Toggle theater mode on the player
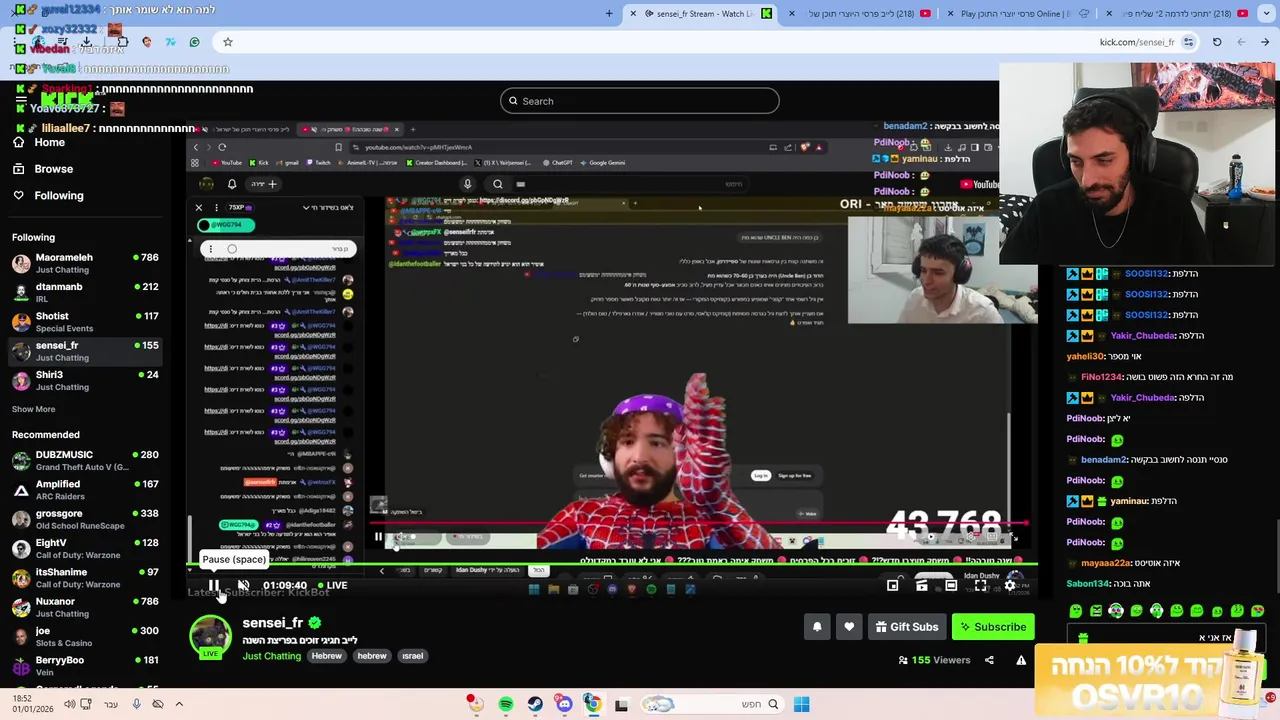The width and height of the screenshot is (1280, 720). pyautogui.click(x=951, y=585)
